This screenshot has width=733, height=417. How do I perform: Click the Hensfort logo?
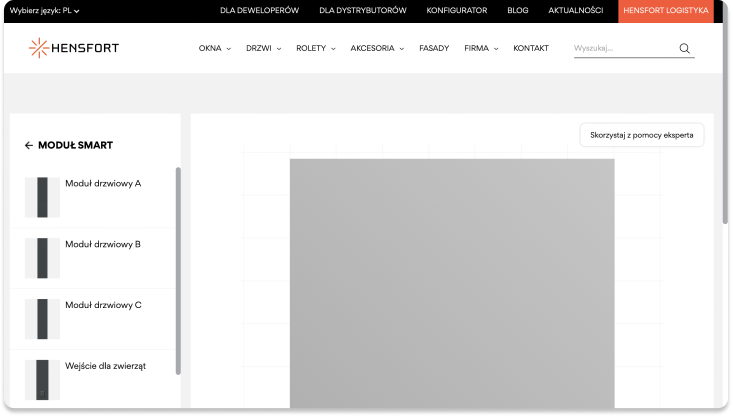click(x=73, y=48)
